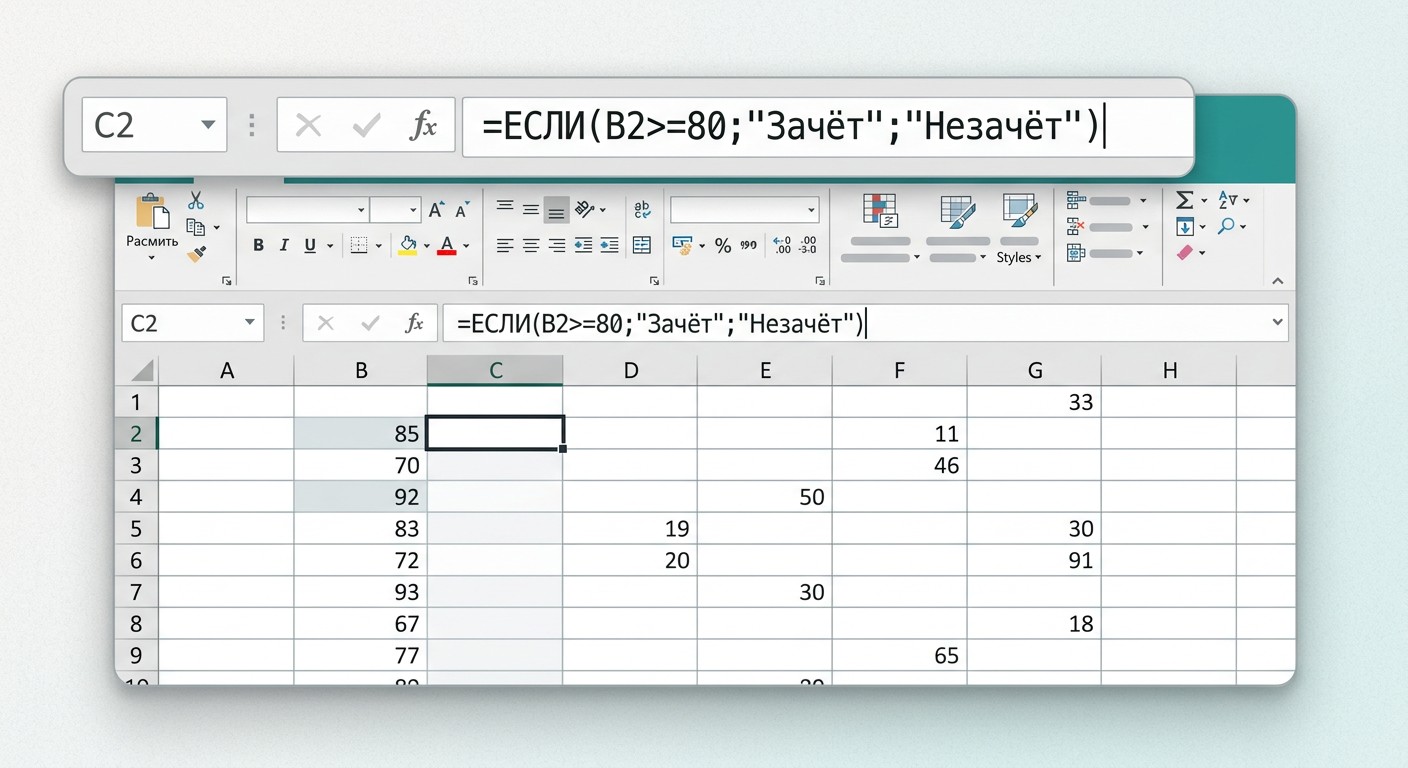Image resolution: width=1408 pixels, height=768 pixels.
Task: Activate the Format Painter brush
Action: [196, 254]
